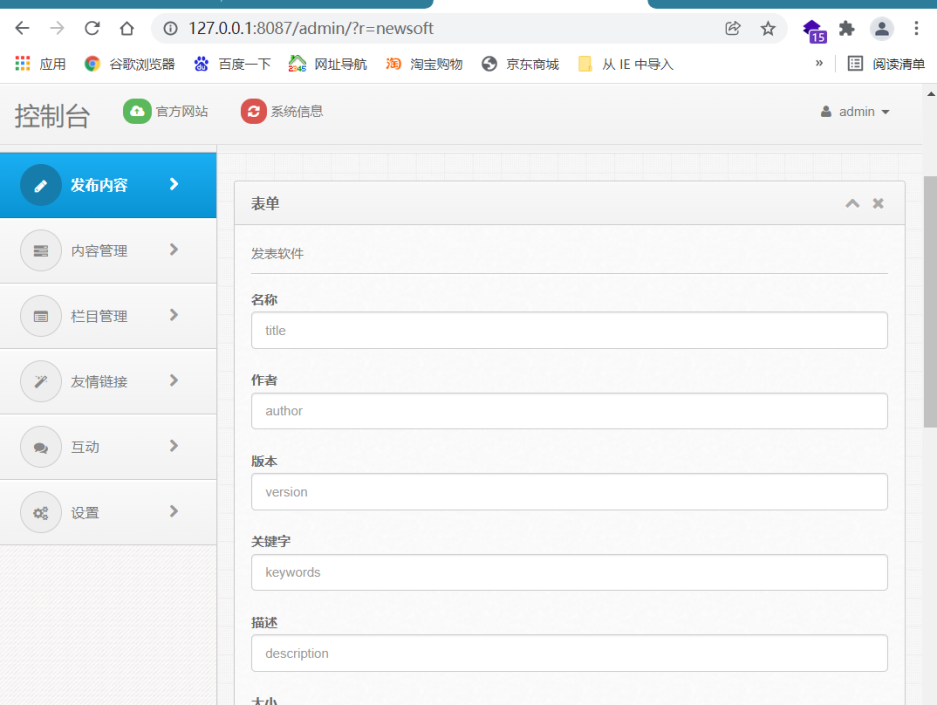The image size is (937, 705).
Task: Open 设置 using the gears icon
Action: click(40, 512)
